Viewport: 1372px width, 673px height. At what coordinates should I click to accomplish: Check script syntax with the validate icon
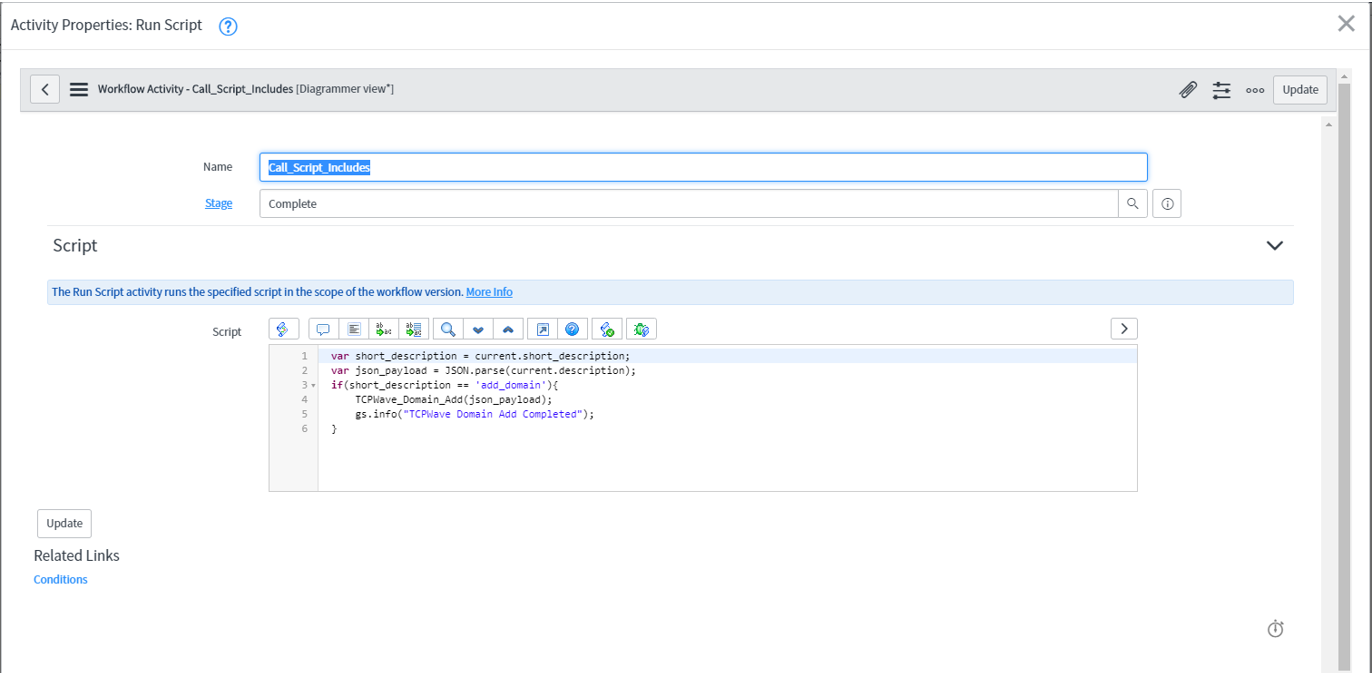click(x=607, y=328)
